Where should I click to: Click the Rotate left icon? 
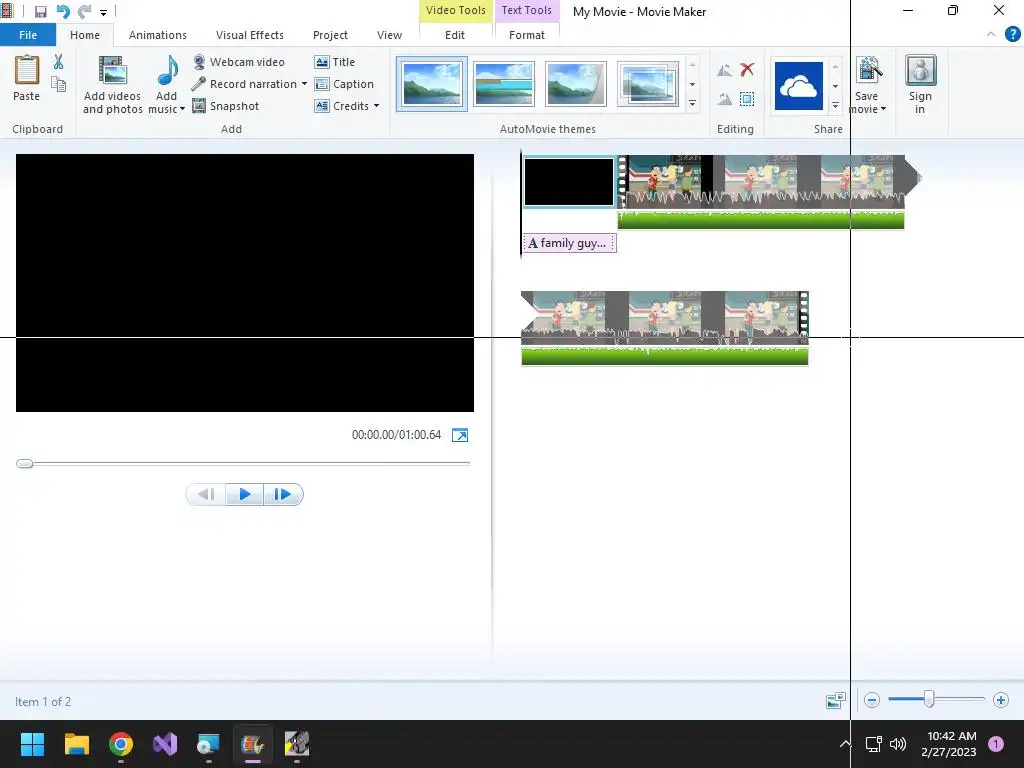click(x=724, y=70)
